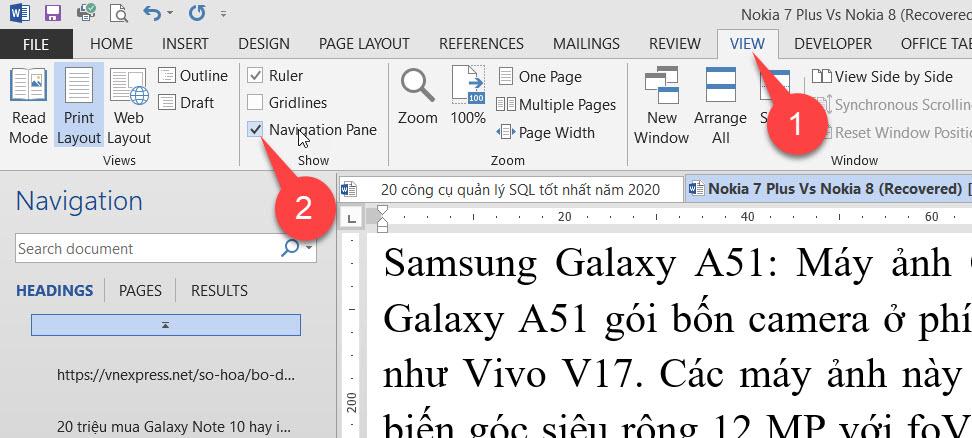
Task: Open the DESIGN ribbon tab
Action: tap(263, 44)
